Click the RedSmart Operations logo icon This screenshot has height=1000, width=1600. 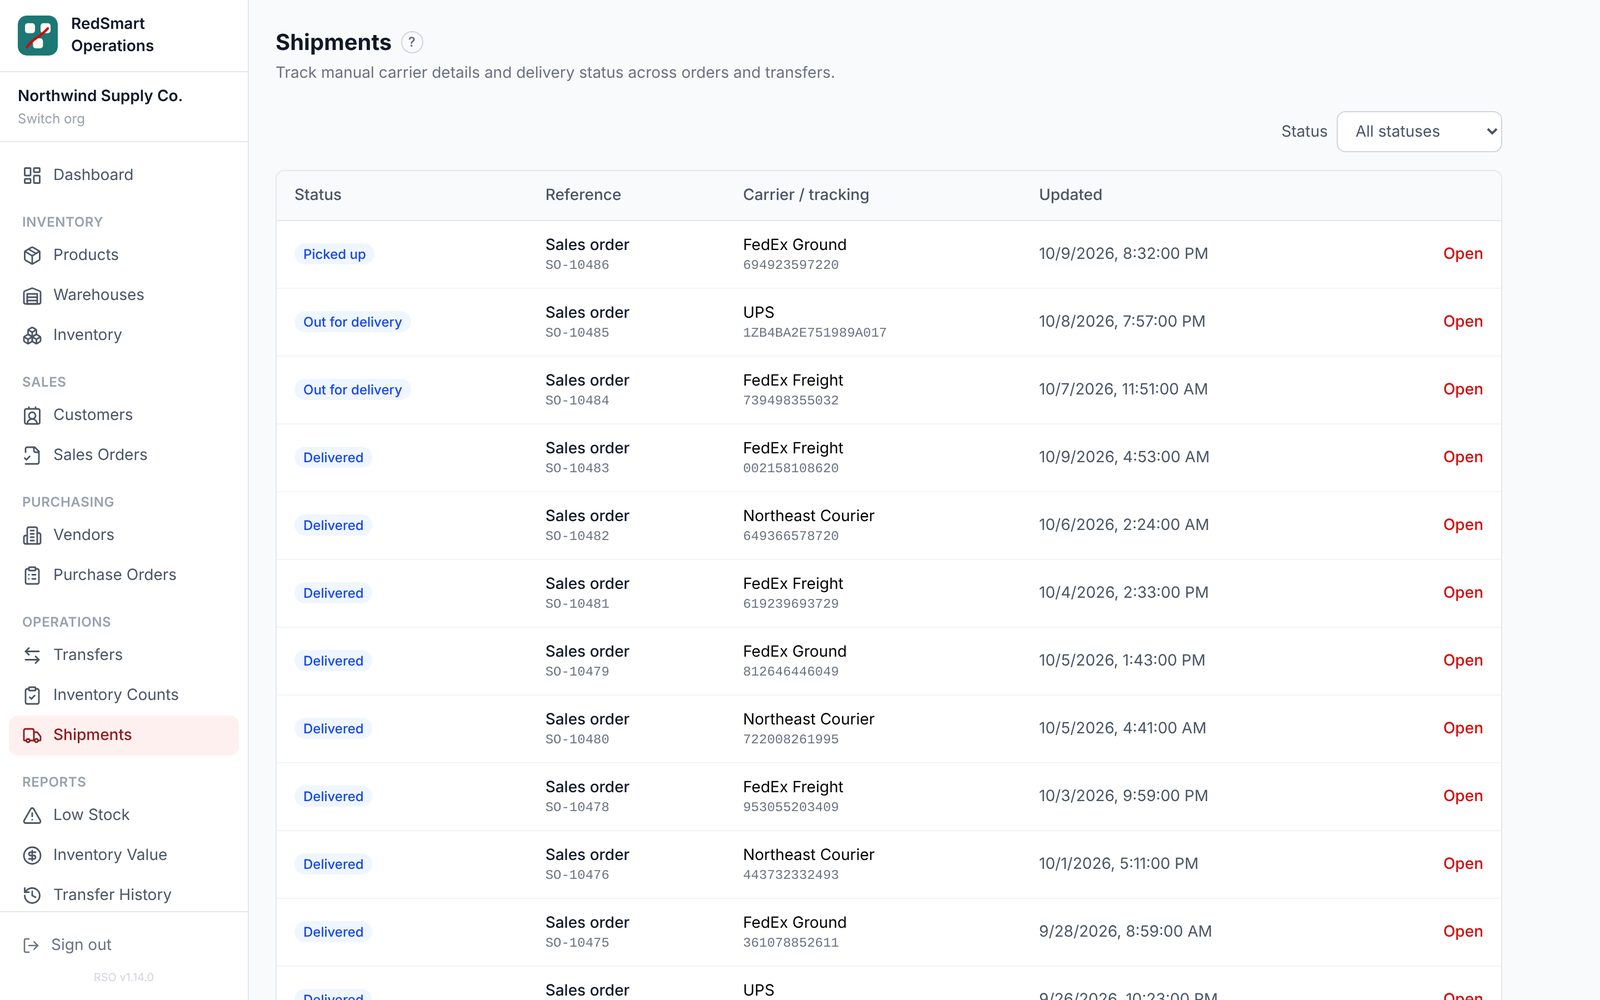point(38,35)
